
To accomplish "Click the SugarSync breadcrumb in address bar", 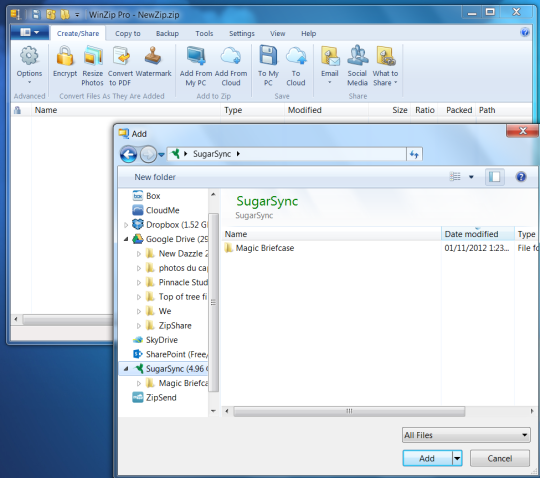I will (212, 154).
